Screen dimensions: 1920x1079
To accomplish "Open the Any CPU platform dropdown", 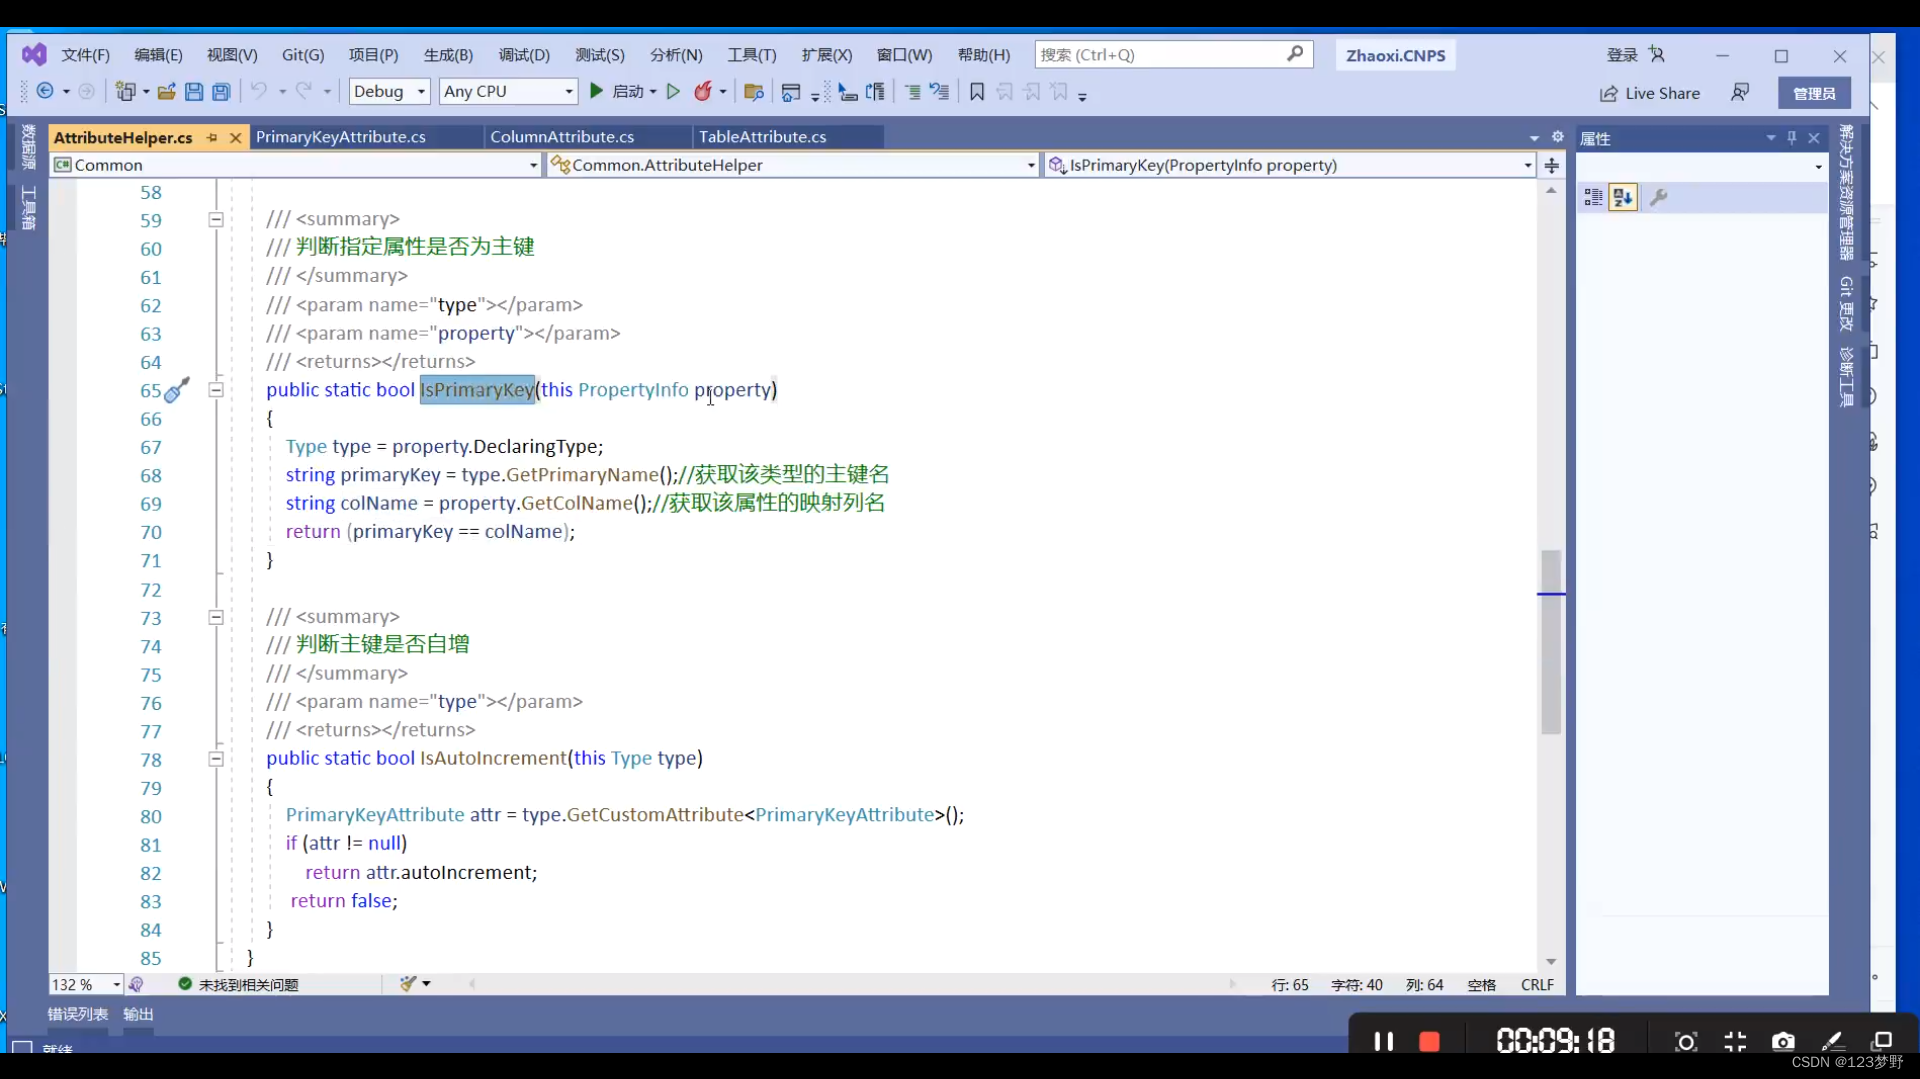I will tap(508, 91).
